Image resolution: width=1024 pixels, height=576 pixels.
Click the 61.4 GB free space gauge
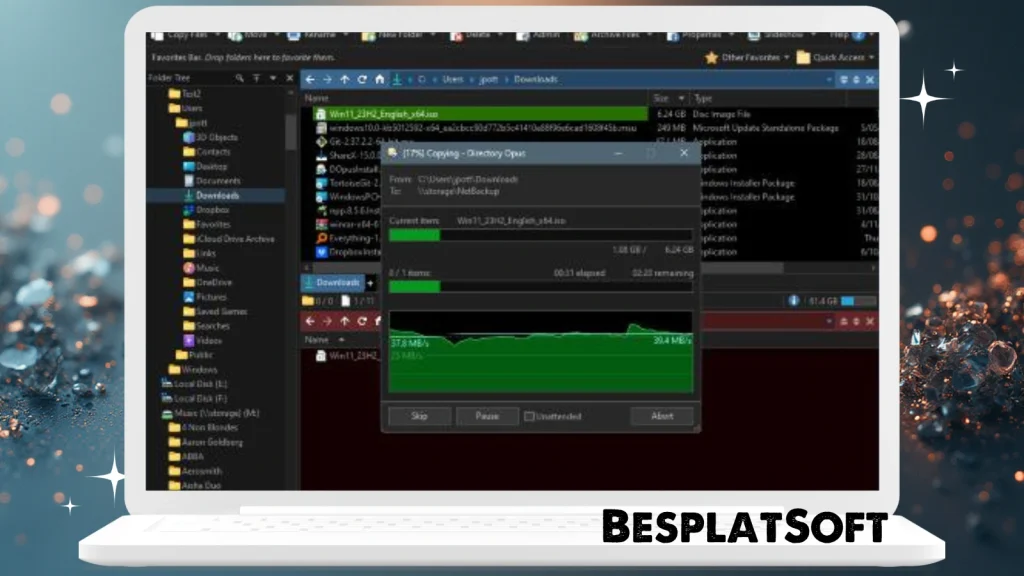[x=845, y=298]
